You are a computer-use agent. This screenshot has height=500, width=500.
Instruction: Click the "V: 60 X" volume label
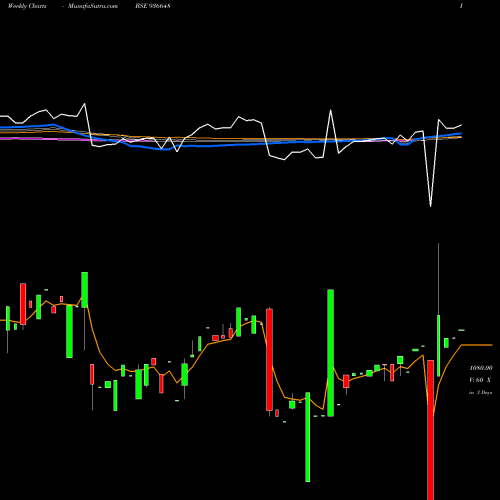(480, 380)
